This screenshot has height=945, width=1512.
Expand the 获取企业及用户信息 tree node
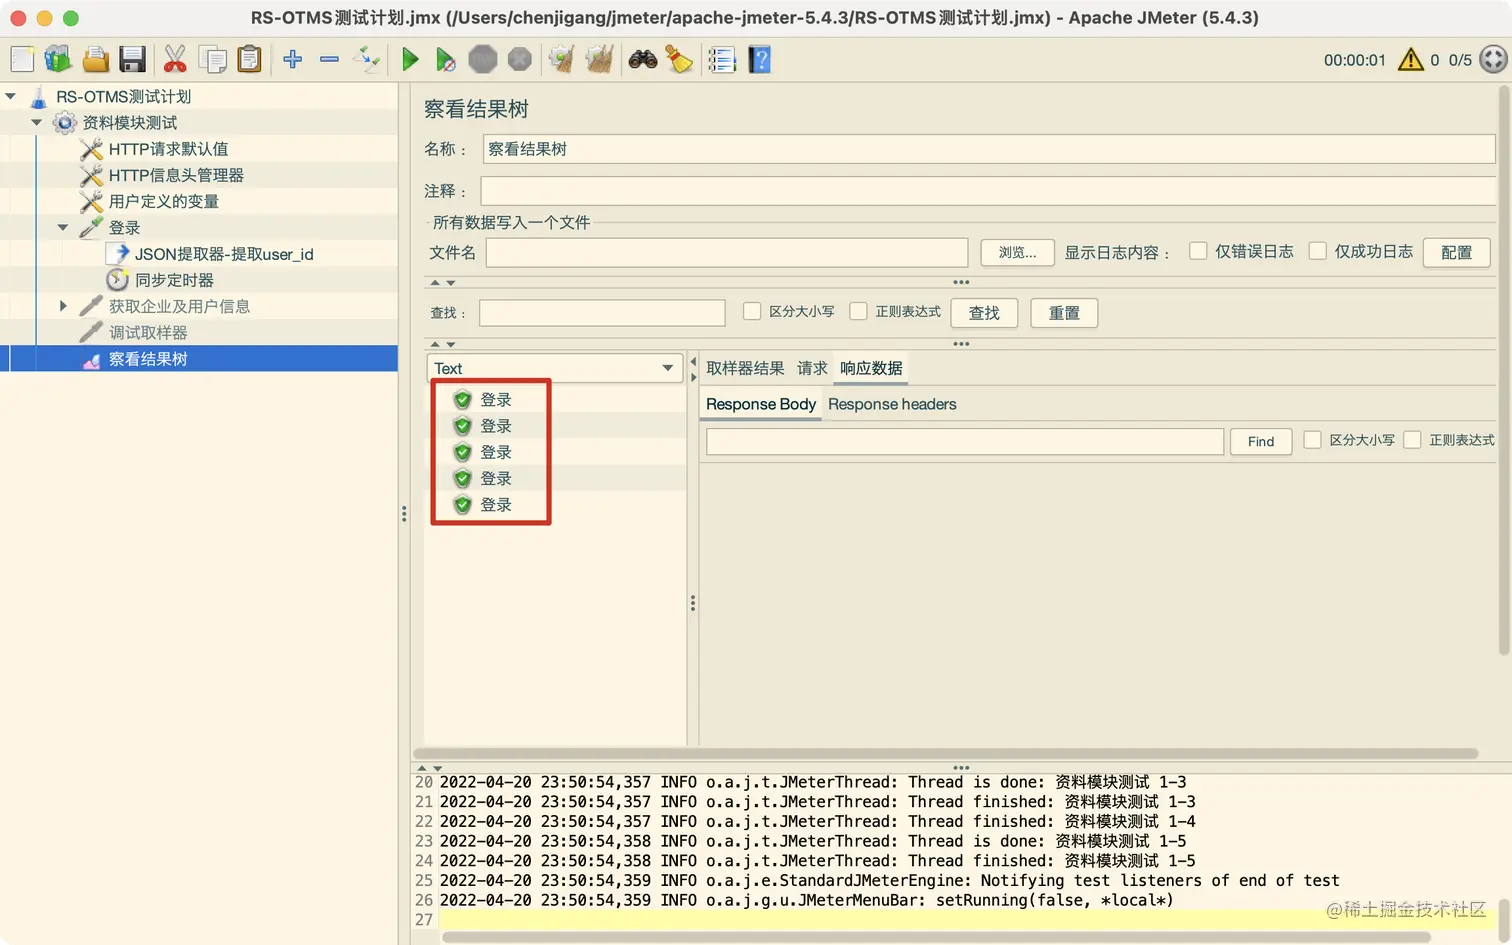coord(63,306)
